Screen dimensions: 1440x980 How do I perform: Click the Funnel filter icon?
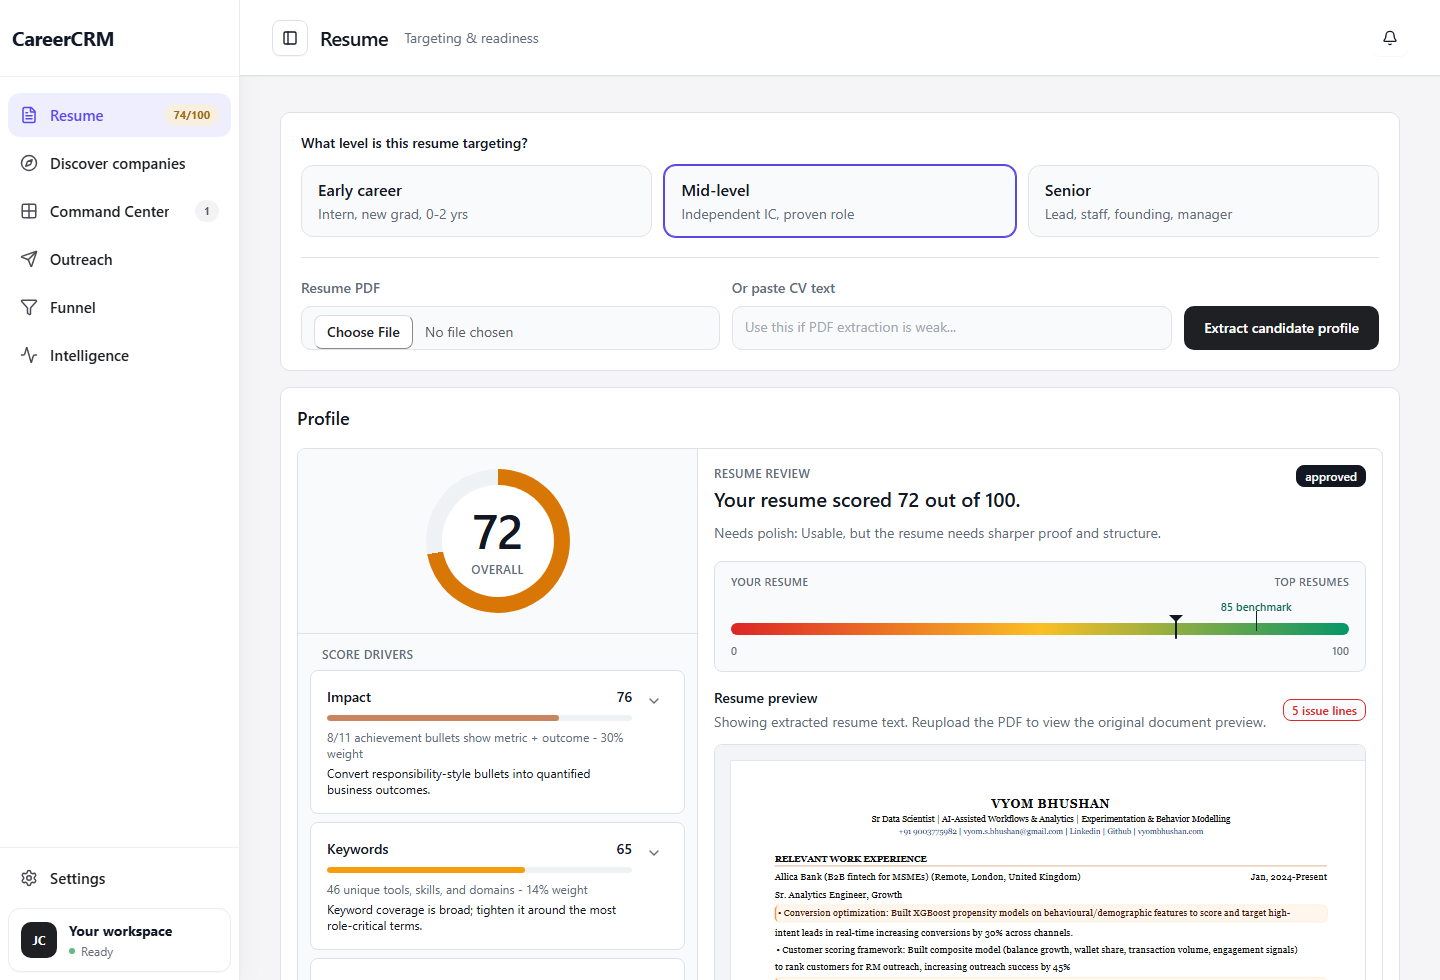click(x=29, y=307)
